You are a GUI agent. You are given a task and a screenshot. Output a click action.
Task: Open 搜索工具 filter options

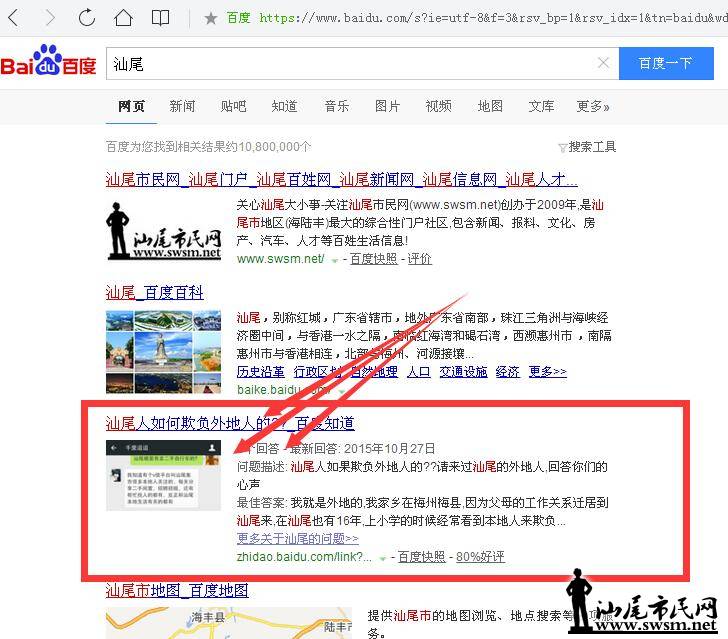[587, 147]
